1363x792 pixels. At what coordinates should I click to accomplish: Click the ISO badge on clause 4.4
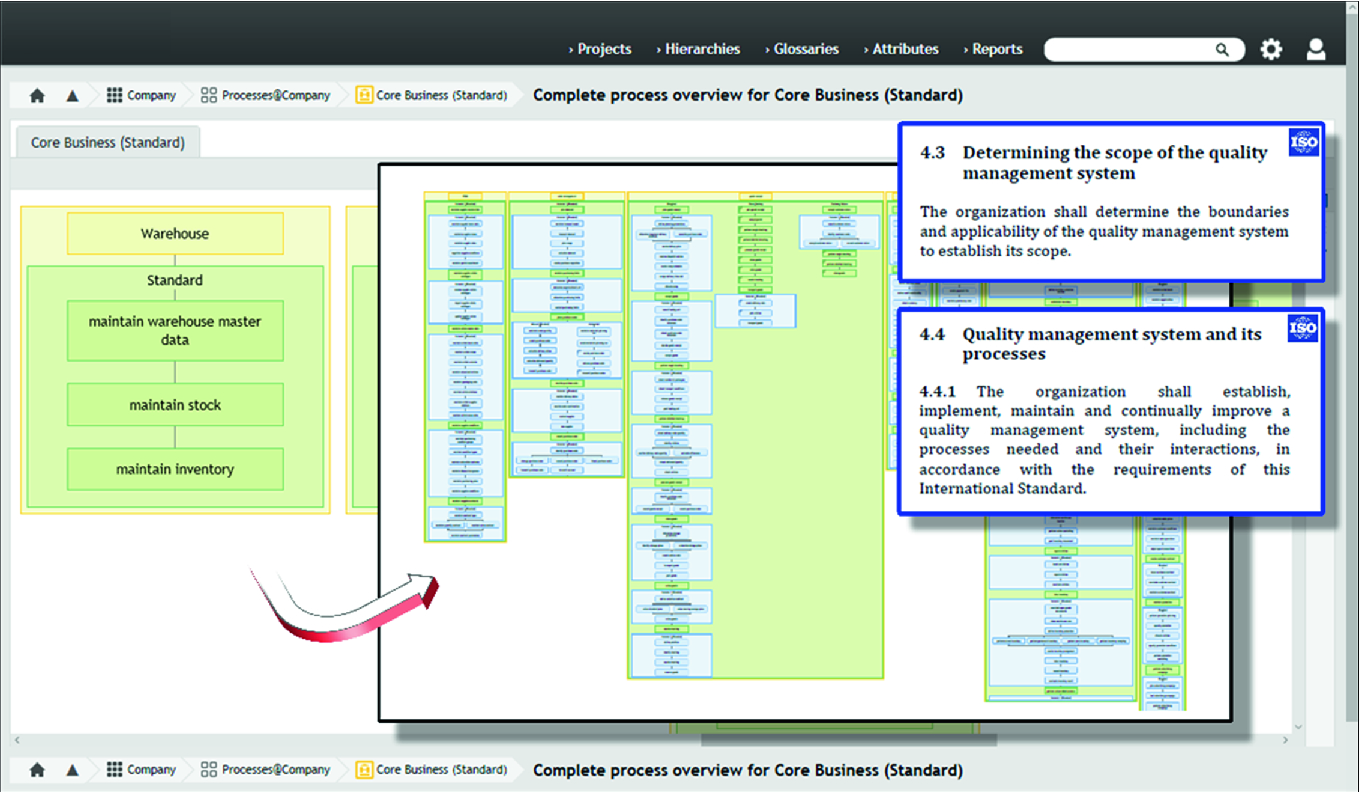point(1305,328)
